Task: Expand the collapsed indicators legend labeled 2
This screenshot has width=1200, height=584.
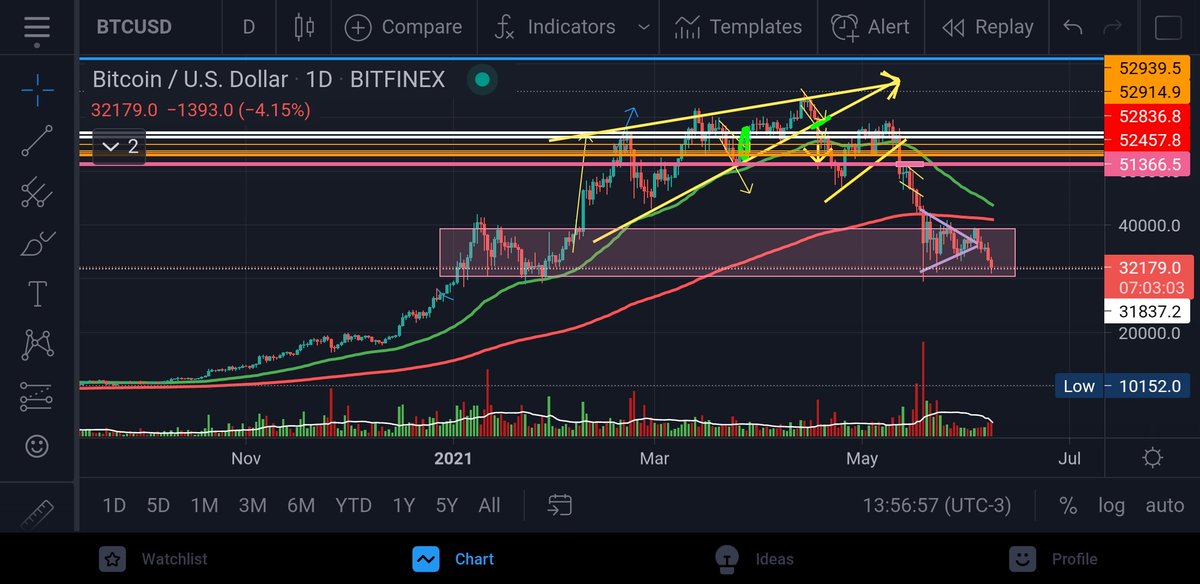Action: click(x=120, y=147)
